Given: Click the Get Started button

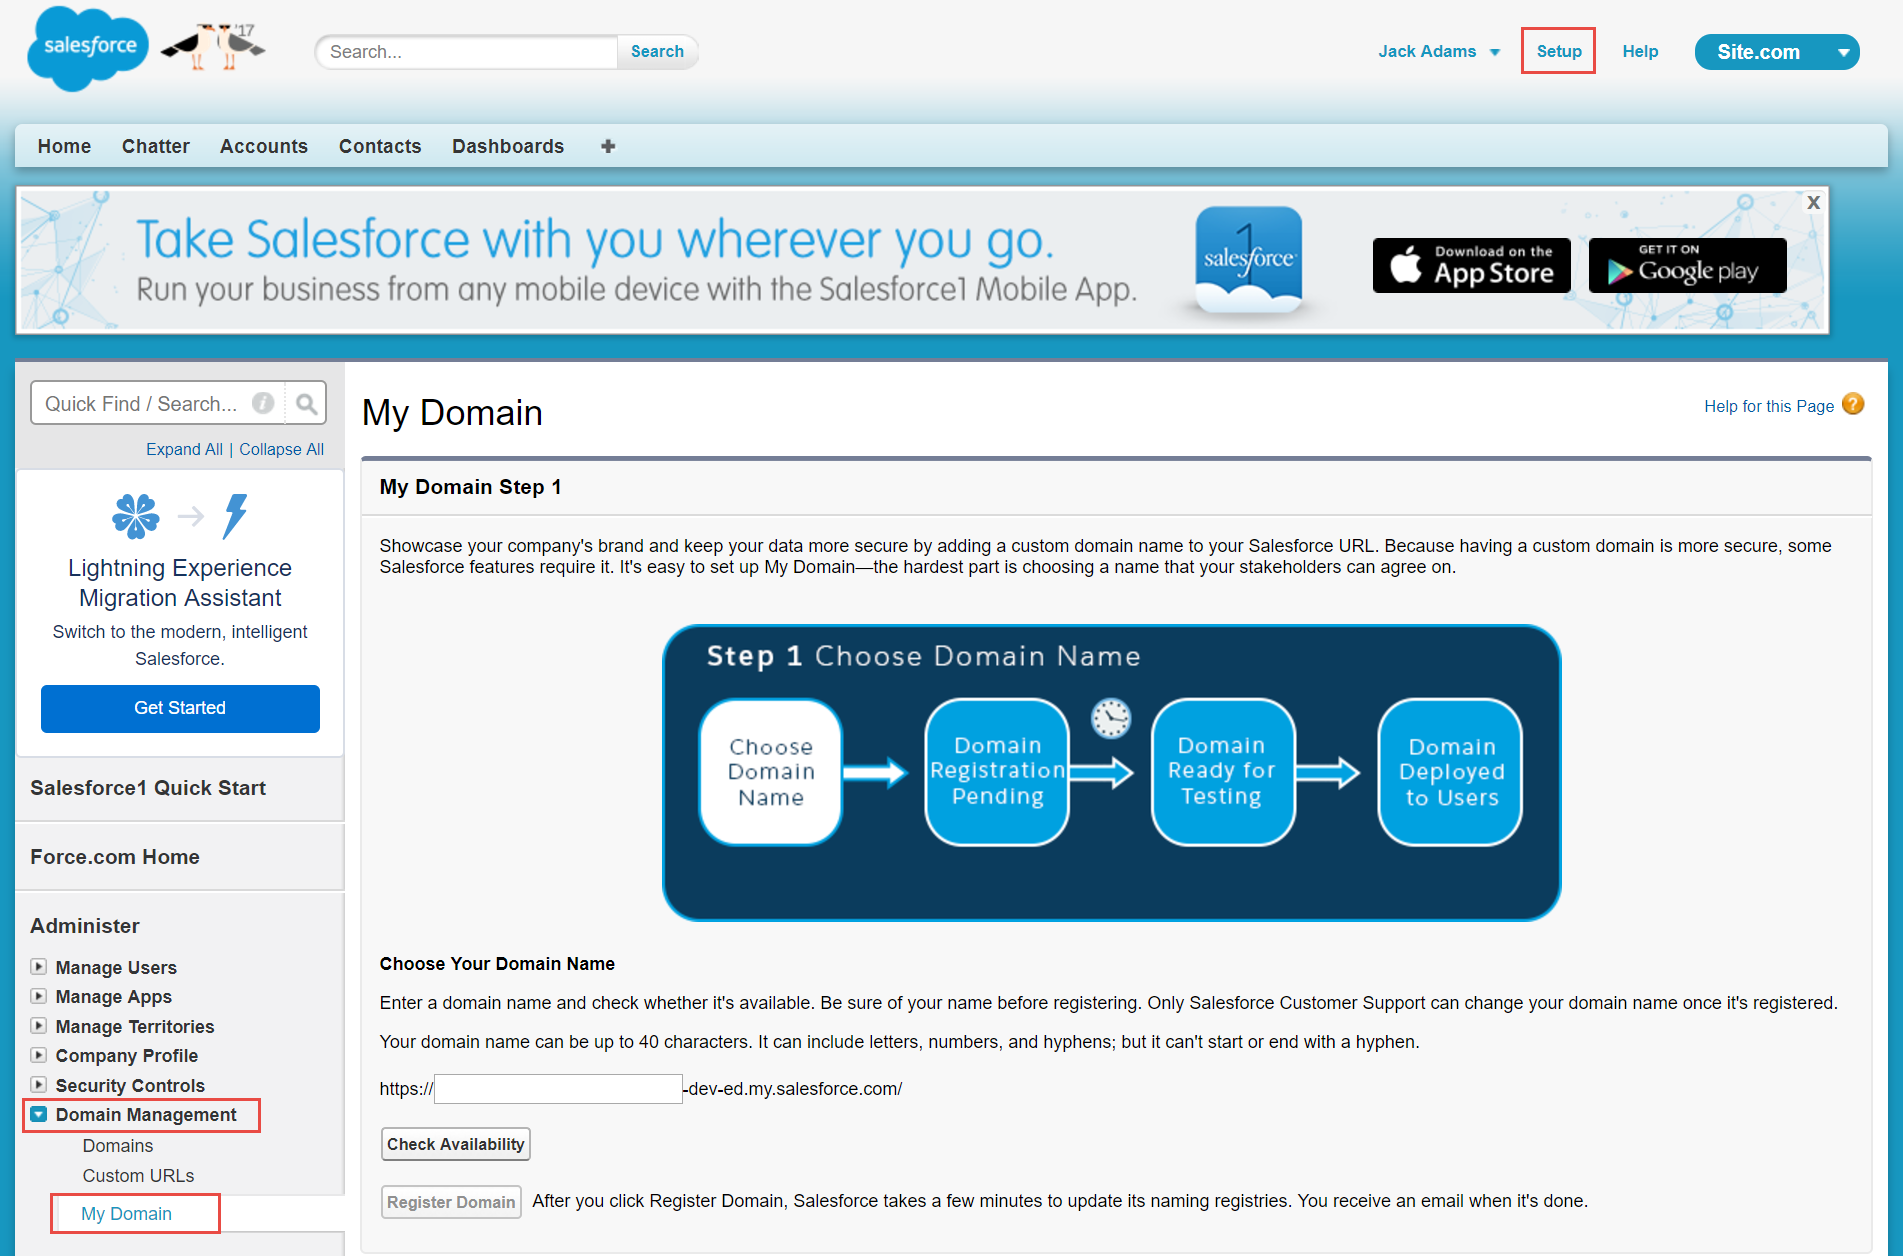Looking at the screenshot, I should 180,708.
